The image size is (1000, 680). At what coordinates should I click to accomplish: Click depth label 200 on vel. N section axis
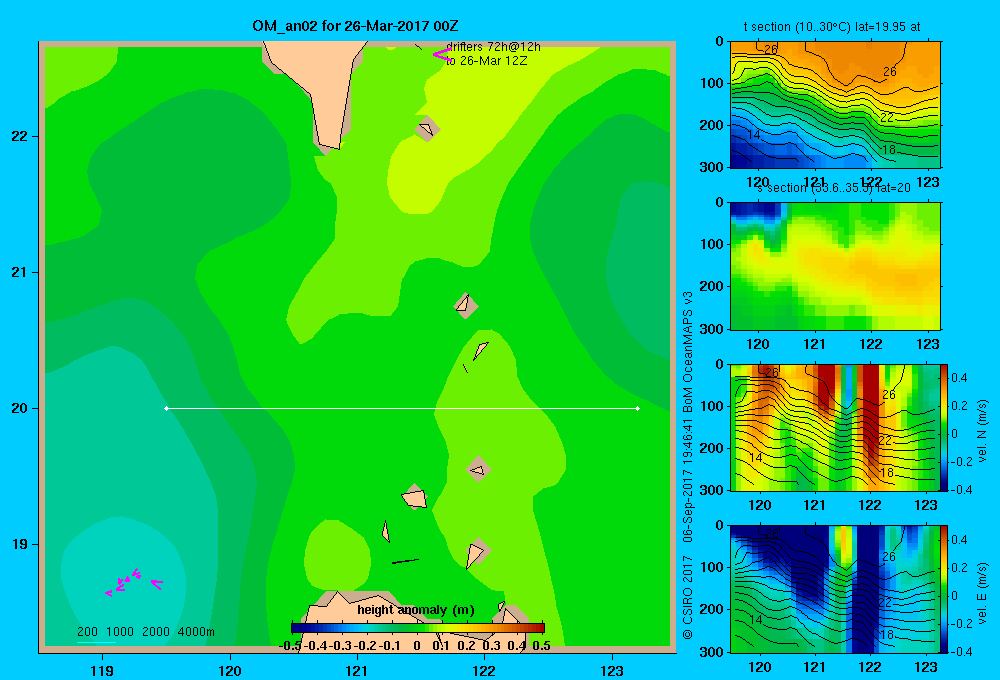pos(712,448)
